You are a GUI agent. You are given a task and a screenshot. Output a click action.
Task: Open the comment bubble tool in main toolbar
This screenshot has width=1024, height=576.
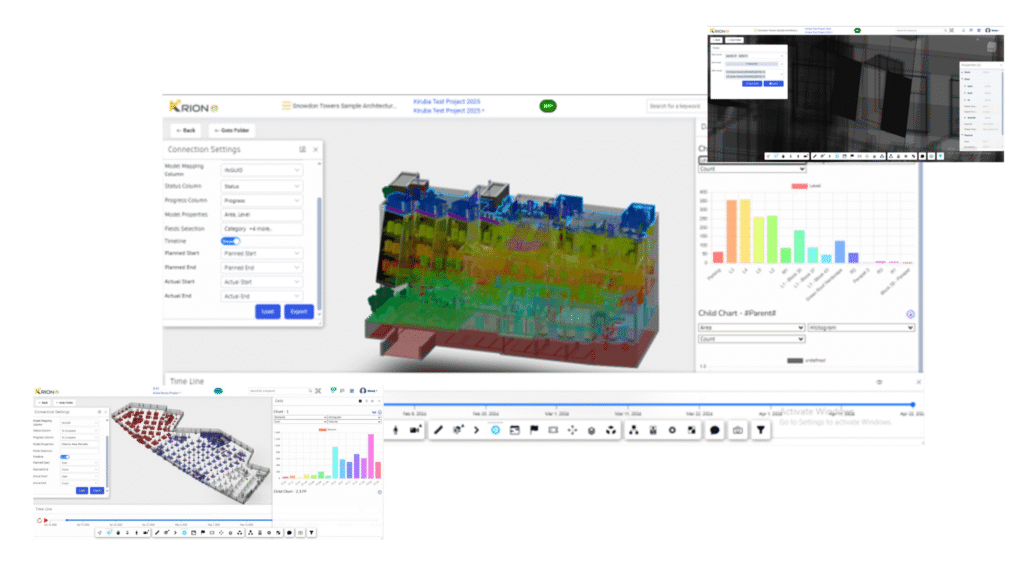pyautogui.click(x=715, y=430)
